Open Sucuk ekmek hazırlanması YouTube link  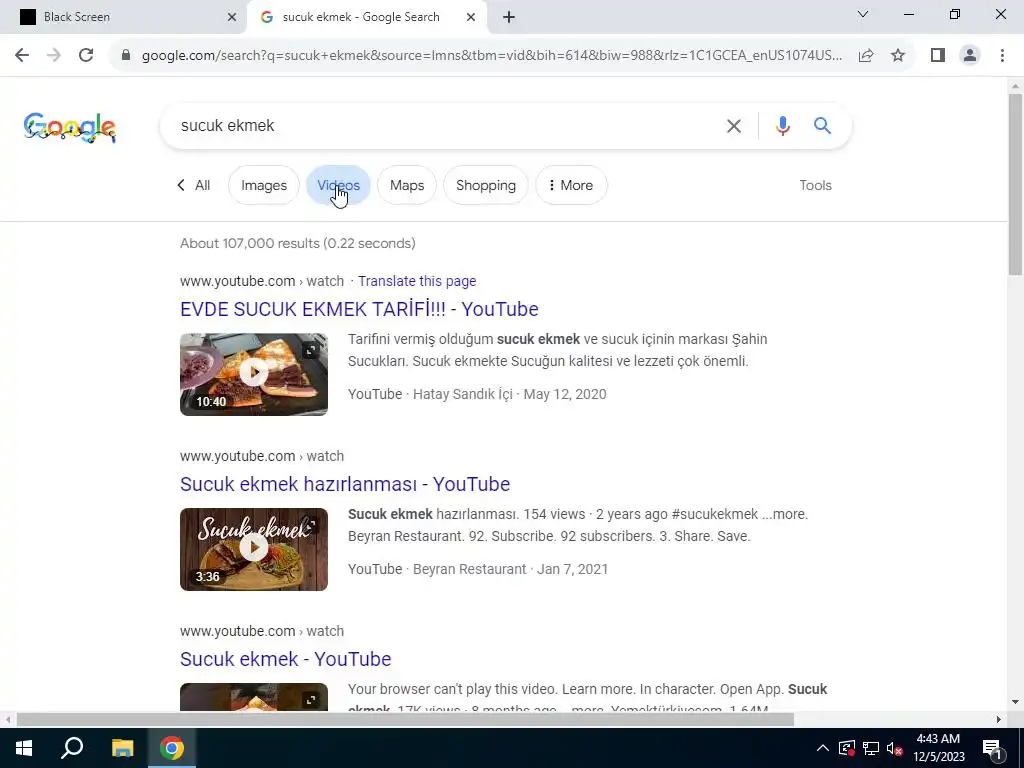345,484
